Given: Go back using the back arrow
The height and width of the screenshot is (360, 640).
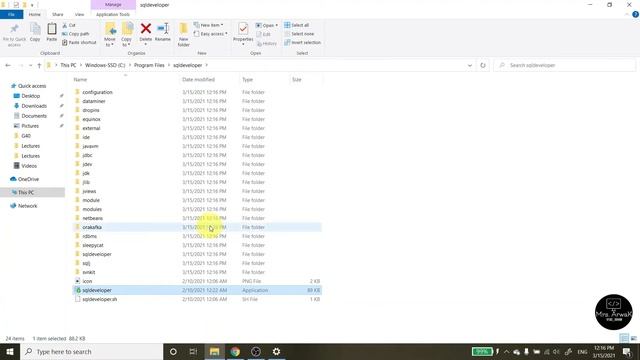Looking at the screenshot, I should pos(8,65).
